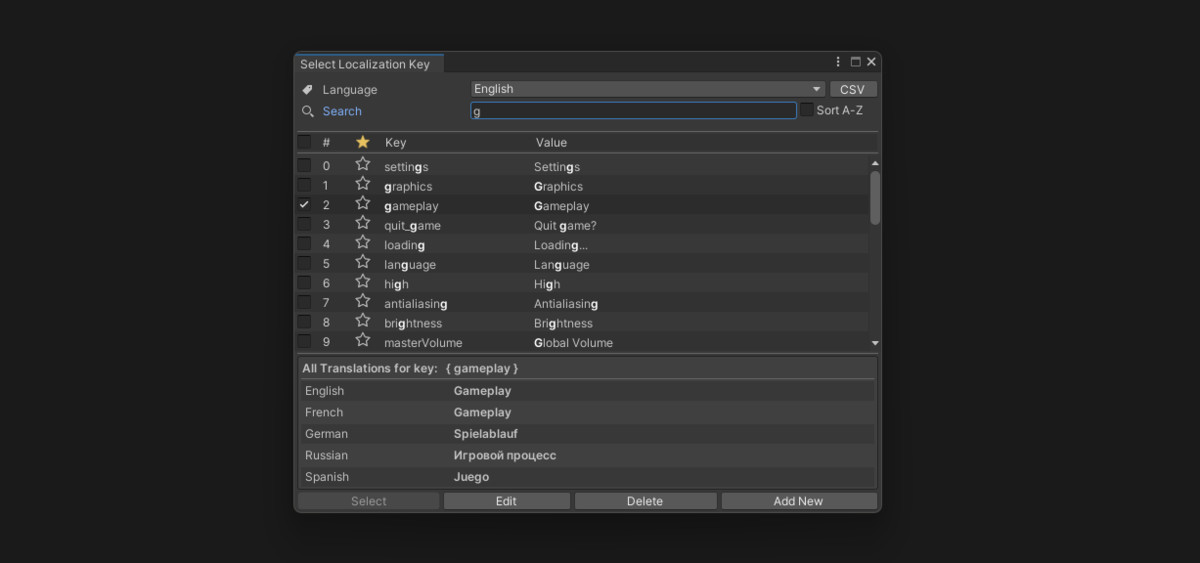Click the 'Quit game?' value
Viewport: 1200px width, 563px height.
(x=565, y=225)
